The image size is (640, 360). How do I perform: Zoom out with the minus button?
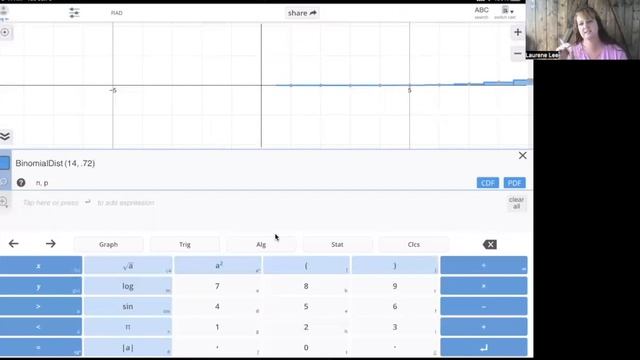(518, 53)
